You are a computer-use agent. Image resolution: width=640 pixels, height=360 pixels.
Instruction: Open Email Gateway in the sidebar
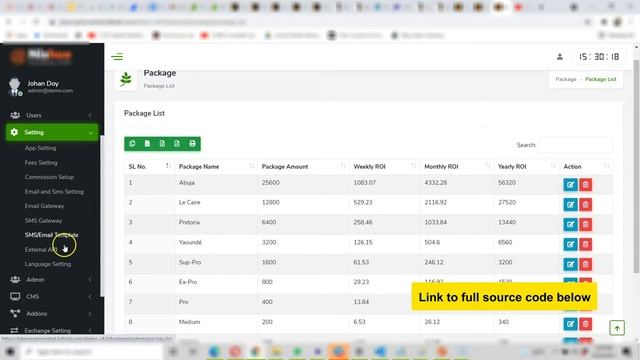(x=44, y=206)
